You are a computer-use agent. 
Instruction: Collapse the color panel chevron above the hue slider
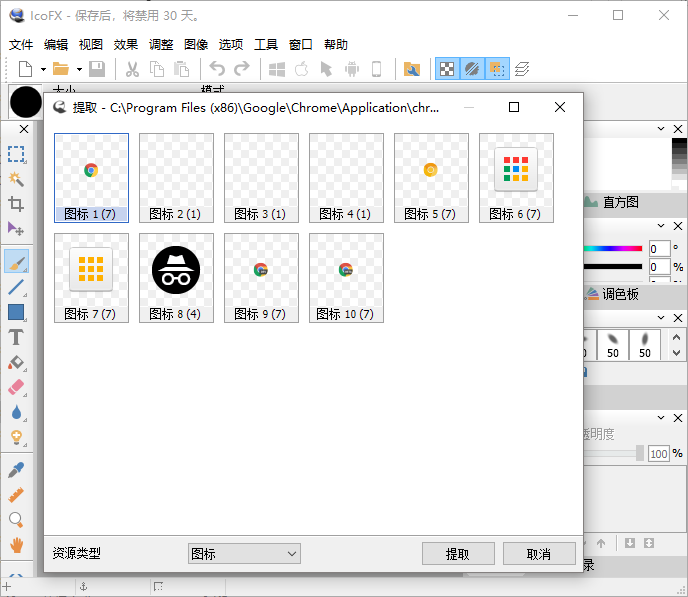point(661,226)
